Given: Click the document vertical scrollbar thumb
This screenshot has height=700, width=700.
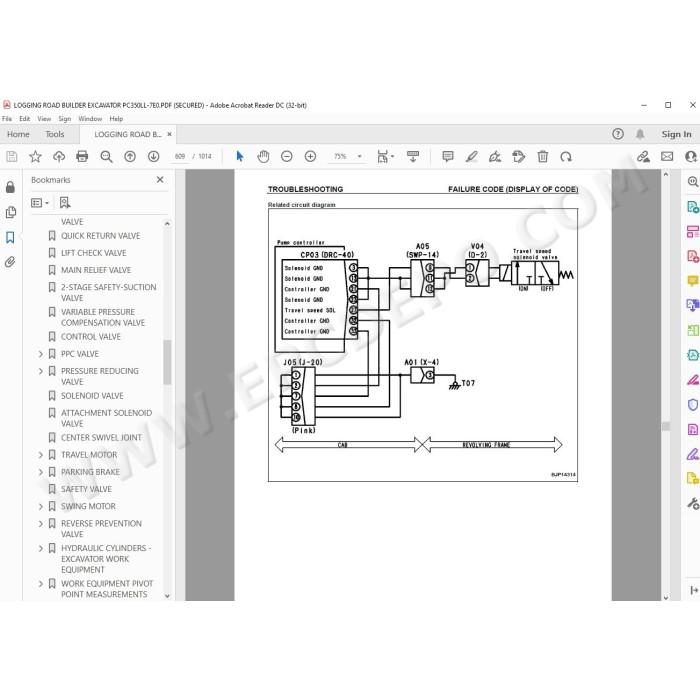Looking at the screenshot, I should coord(666,426).
